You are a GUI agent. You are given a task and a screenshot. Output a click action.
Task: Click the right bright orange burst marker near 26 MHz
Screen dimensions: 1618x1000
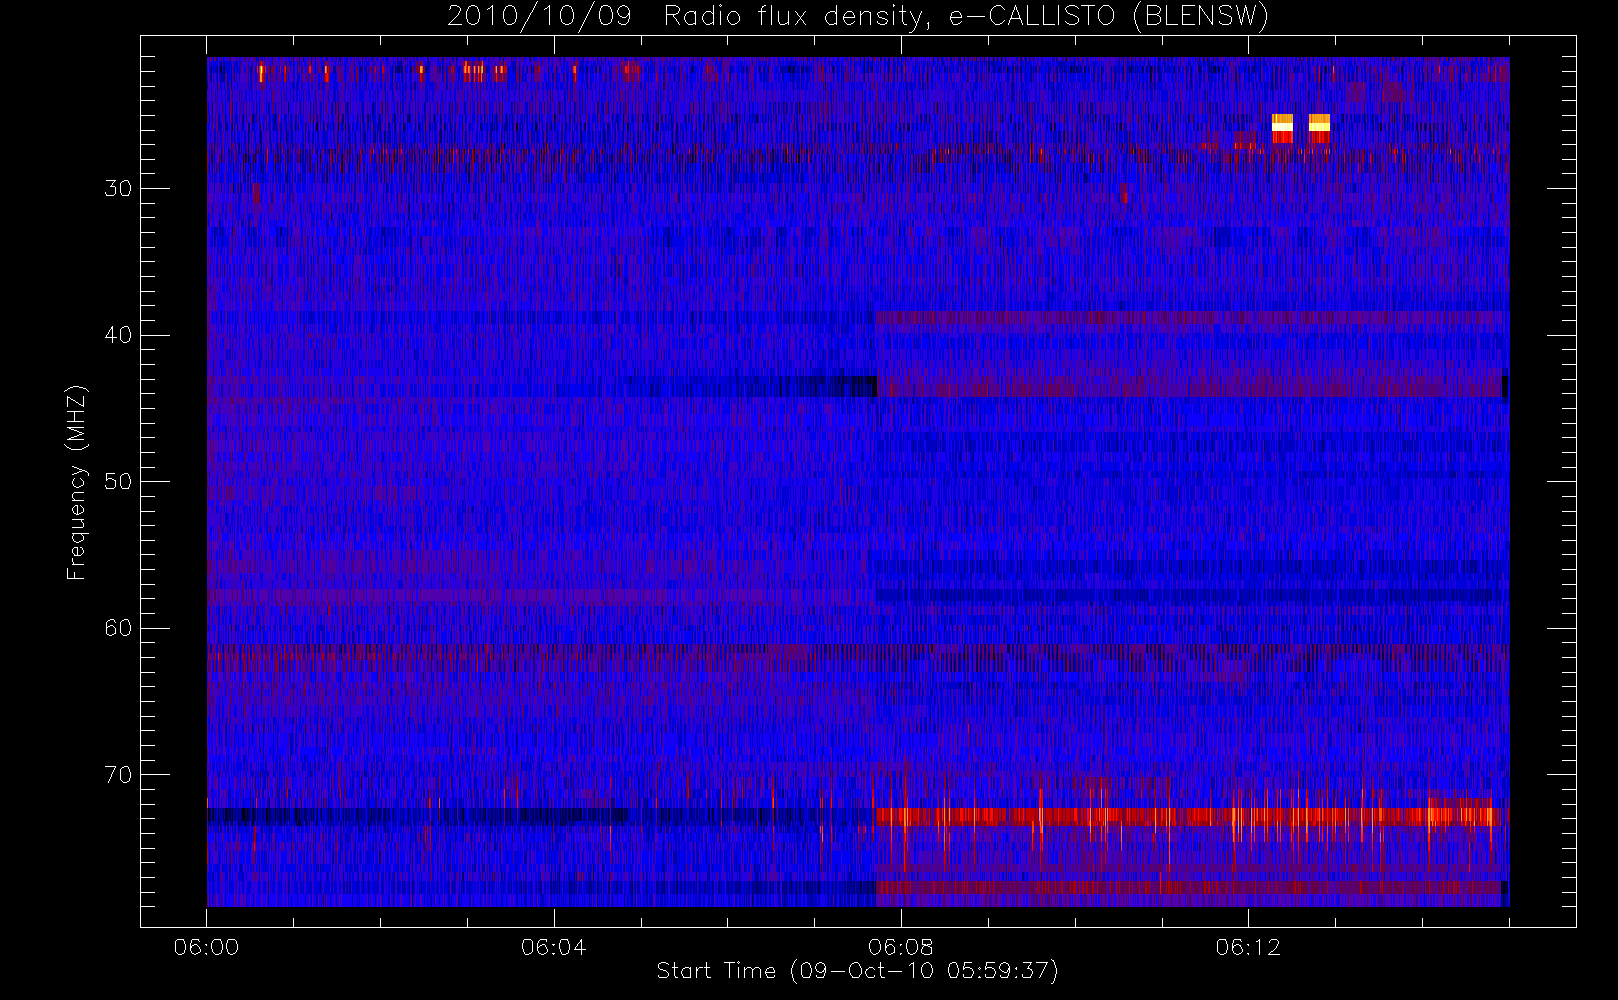[1319, 128]
